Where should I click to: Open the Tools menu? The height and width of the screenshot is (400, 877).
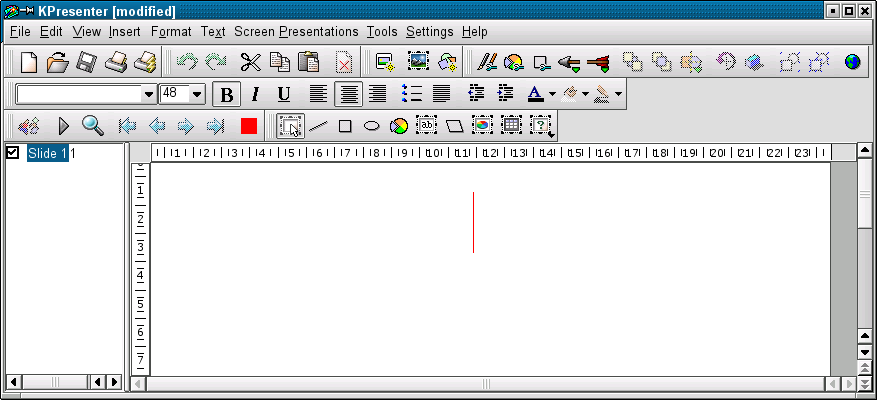click(x=382, y=32)
